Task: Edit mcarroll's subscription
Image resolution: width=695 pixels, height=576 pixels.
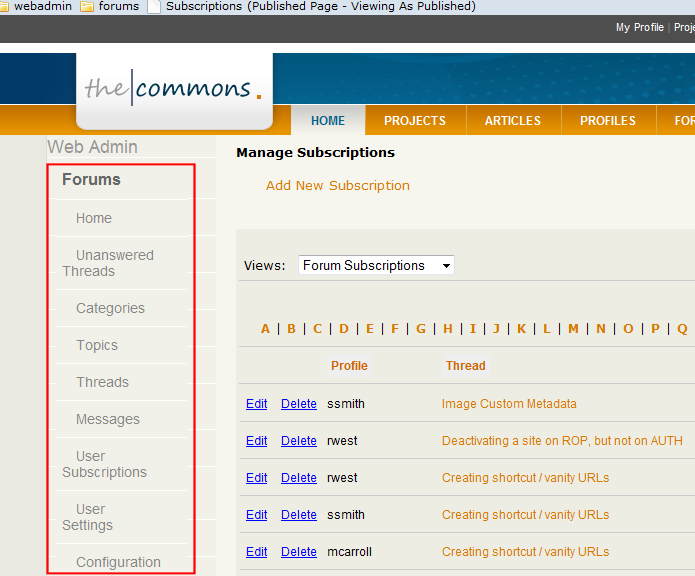Action: 257,552
